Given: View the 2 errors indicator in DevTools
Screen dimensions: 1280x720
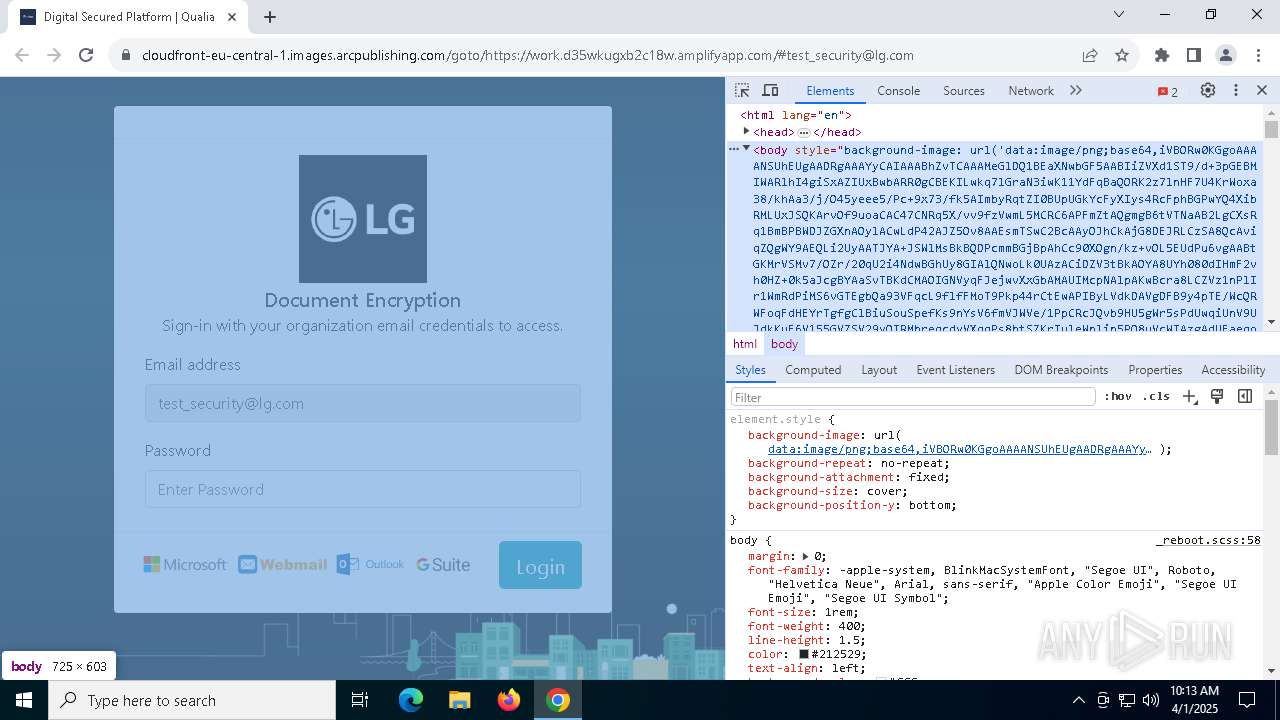Looking at the screenshot, I should (1168, 91).
